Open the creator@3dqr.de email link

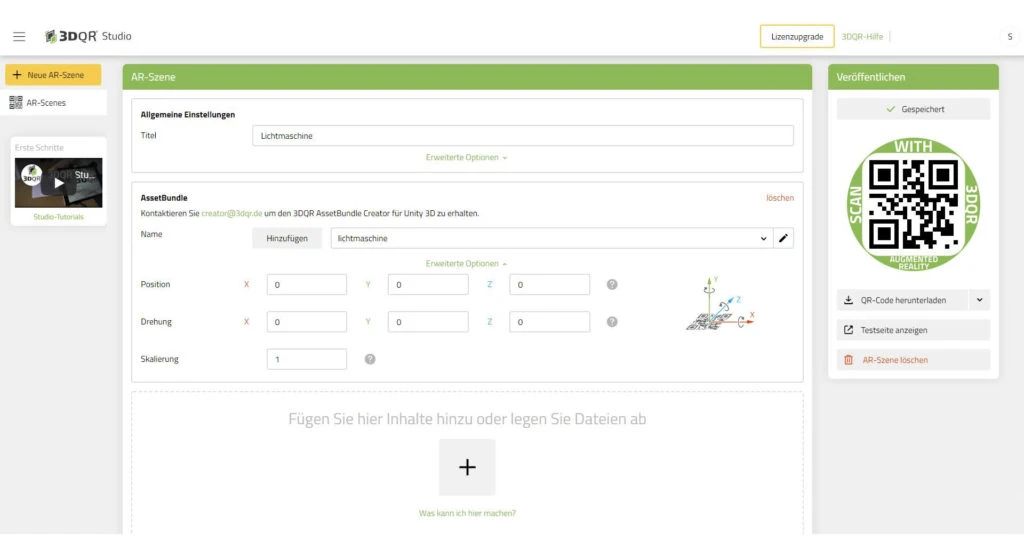pos(232,214)
